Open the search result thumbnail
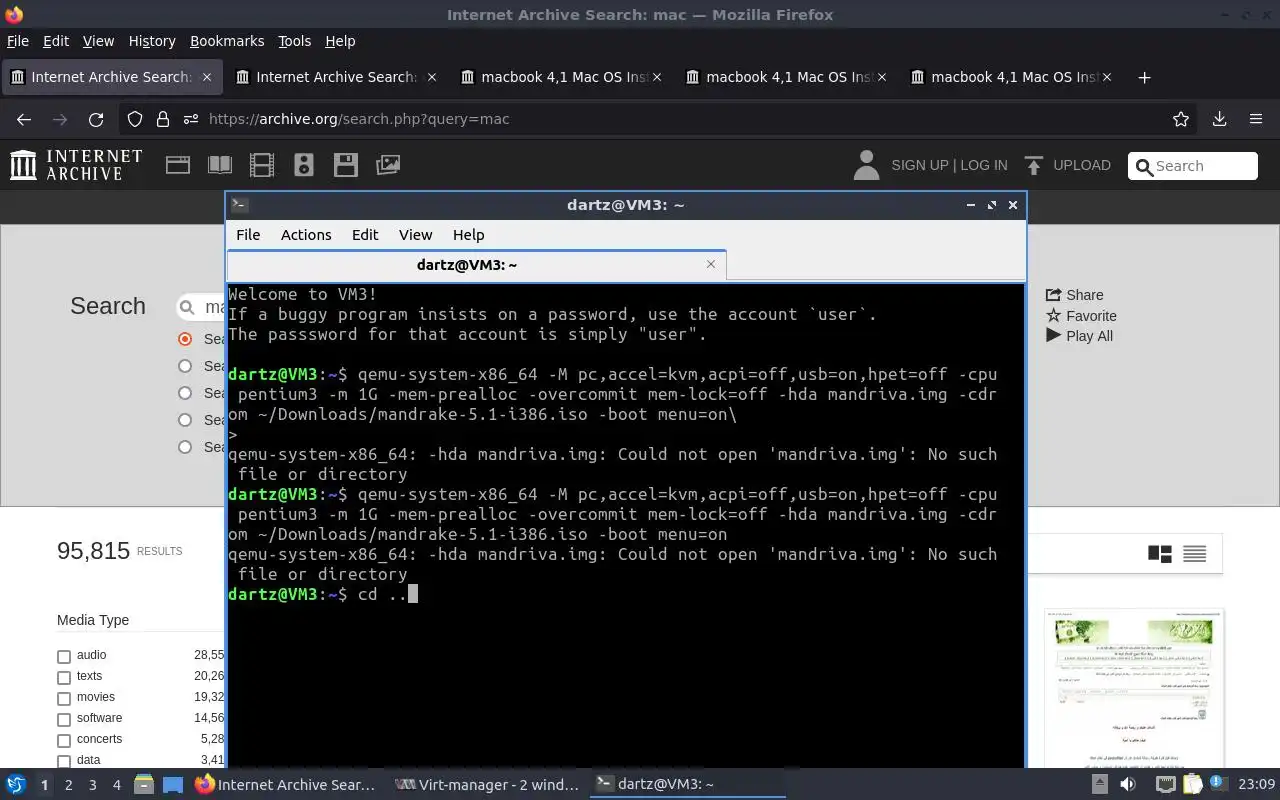The width and height of the screenshot is (1280, 800). (x=1134, y=688)
